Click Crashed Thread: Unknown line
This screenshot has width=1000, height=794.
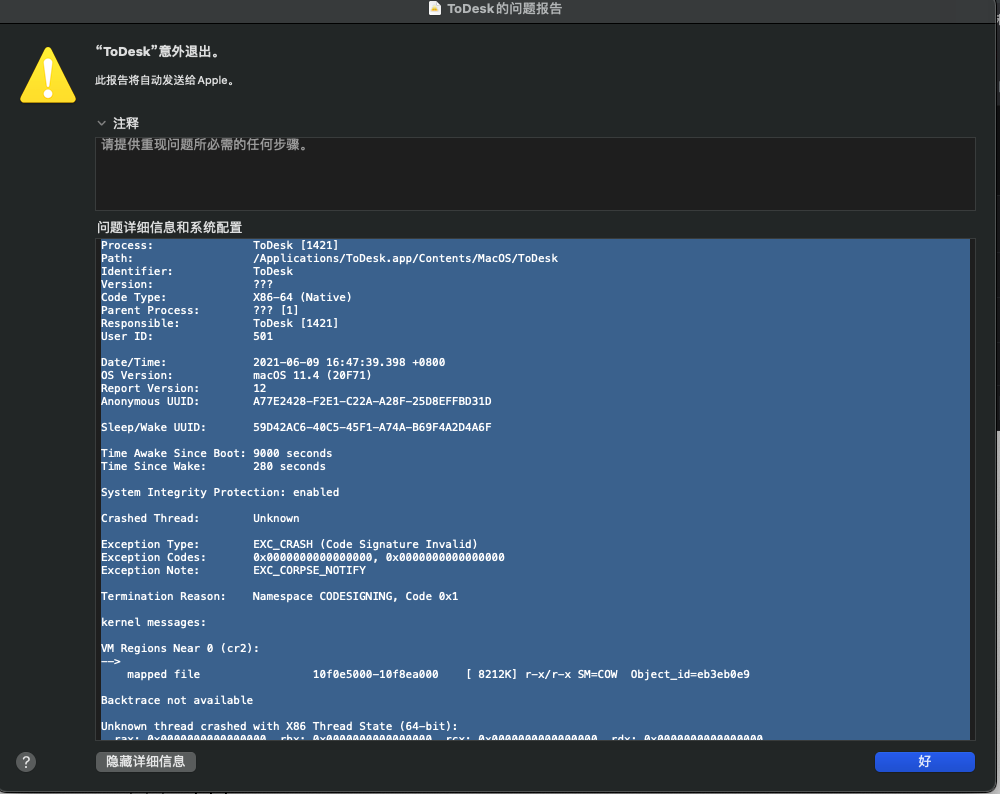(200, 518)
